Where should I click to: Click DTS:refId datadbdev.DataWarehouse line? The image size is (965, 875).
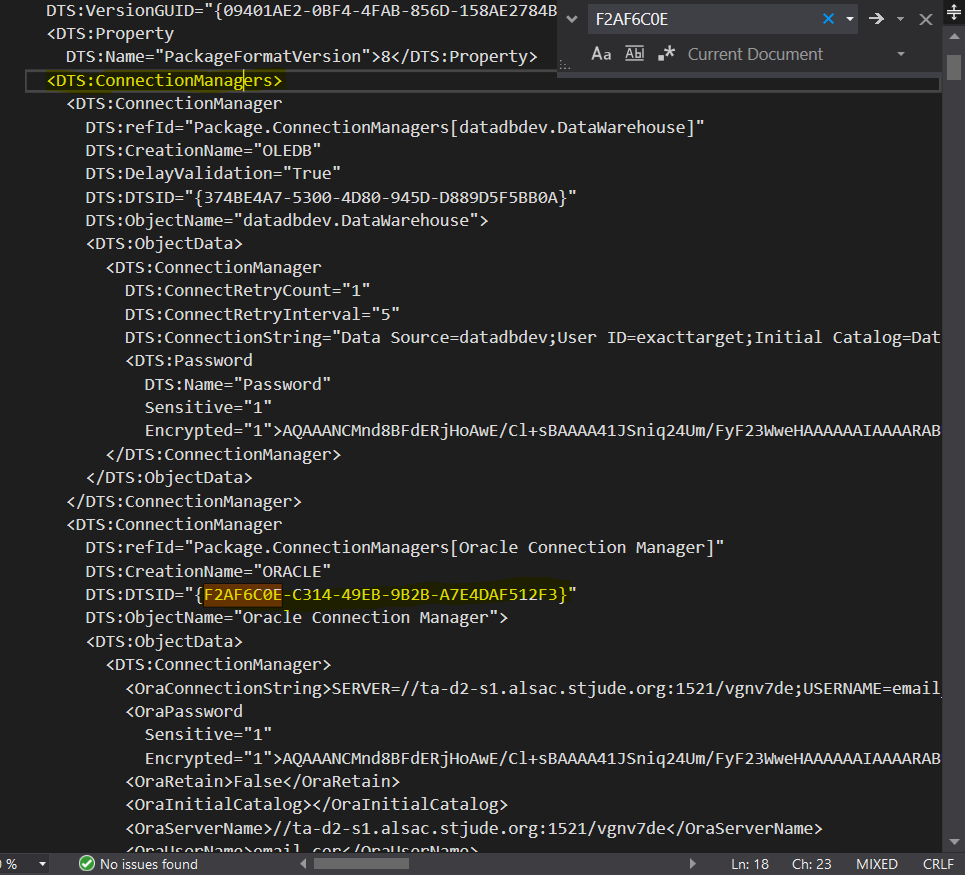coord(395,127)
